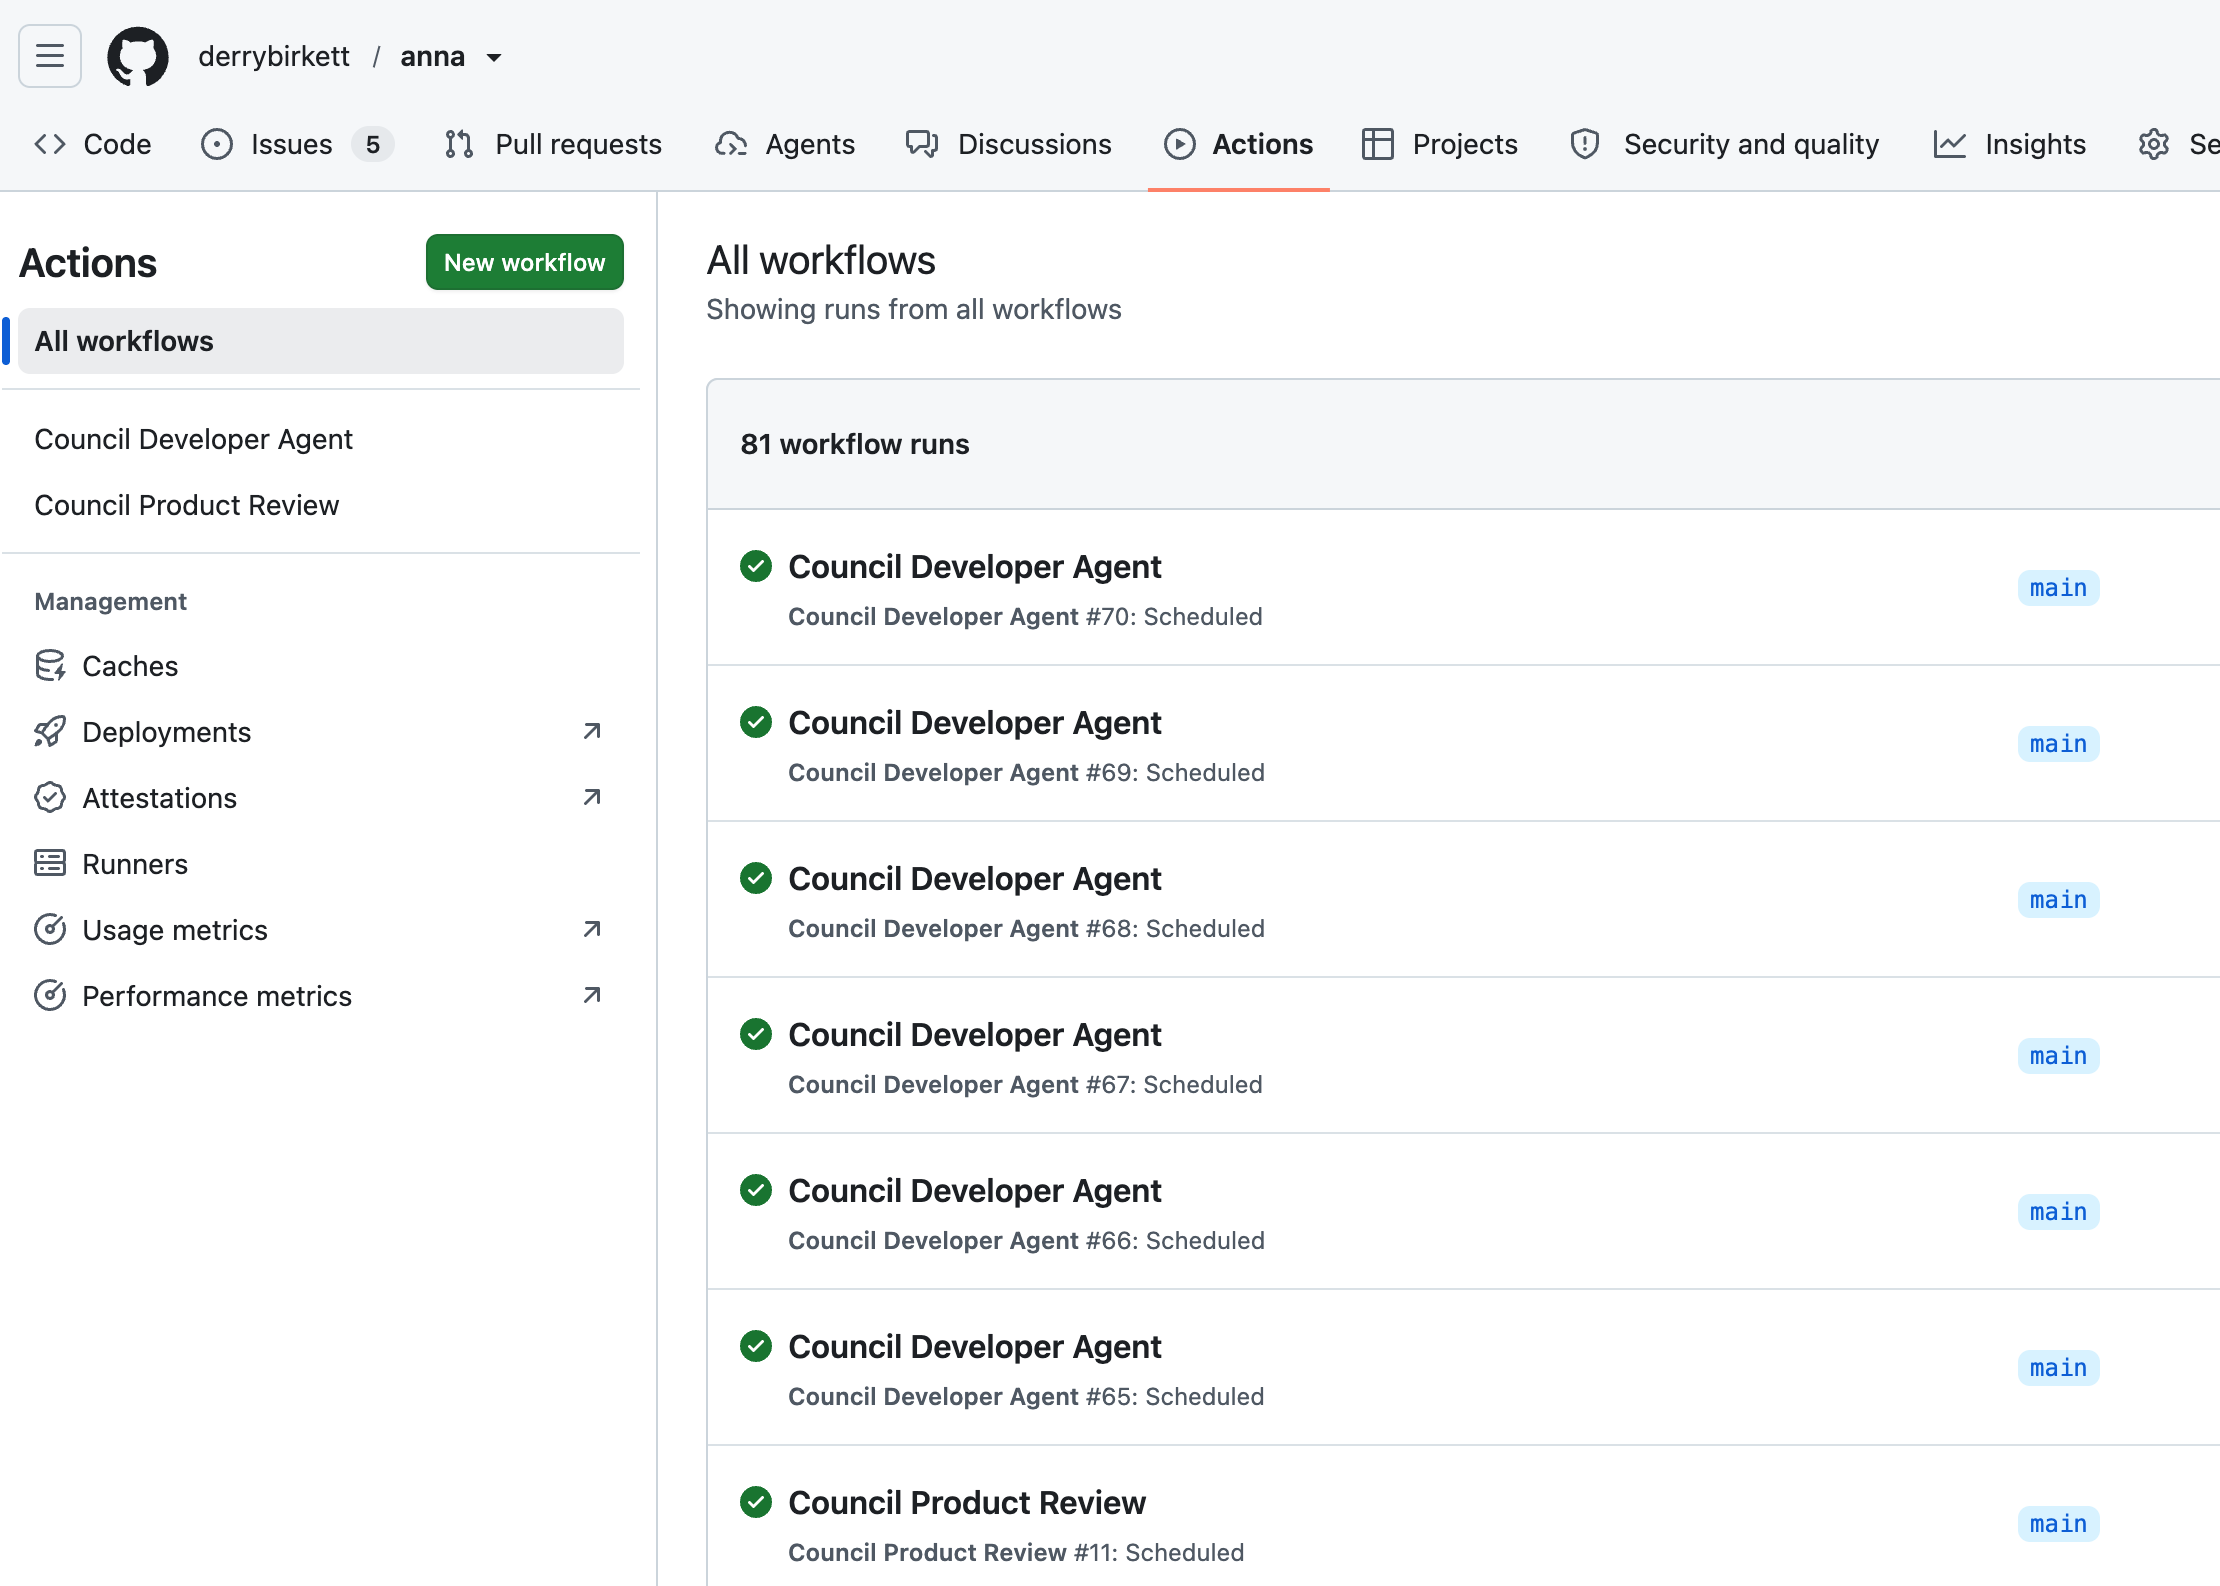This screenshot has height=1586, width=2220.
Task: Click external-link arrow beside Deployments
Action: click(x=592, y=731)
